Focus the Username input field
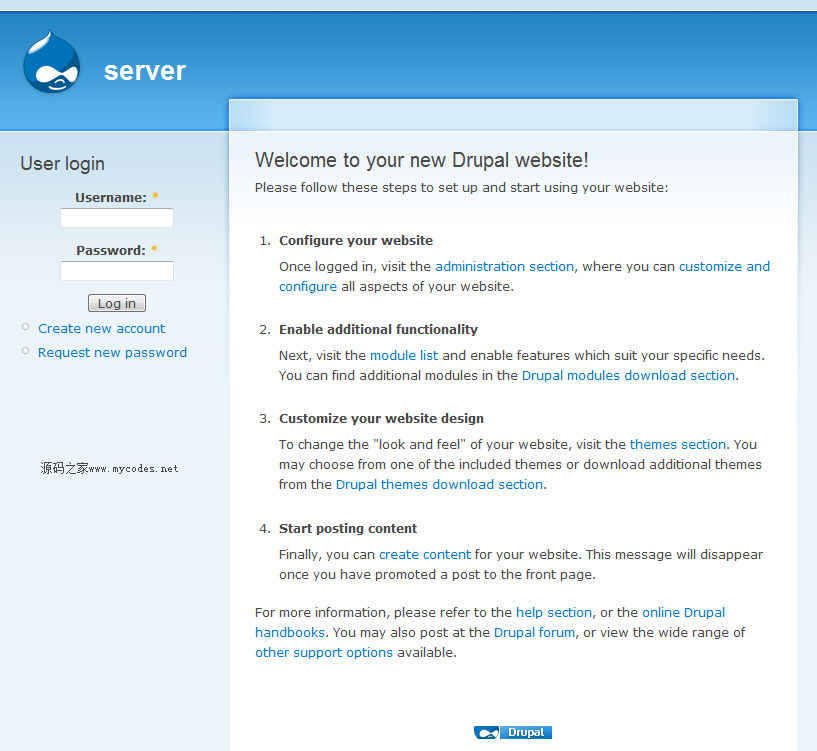Viewport: 817px width, 751px height. tap(117, 218)
